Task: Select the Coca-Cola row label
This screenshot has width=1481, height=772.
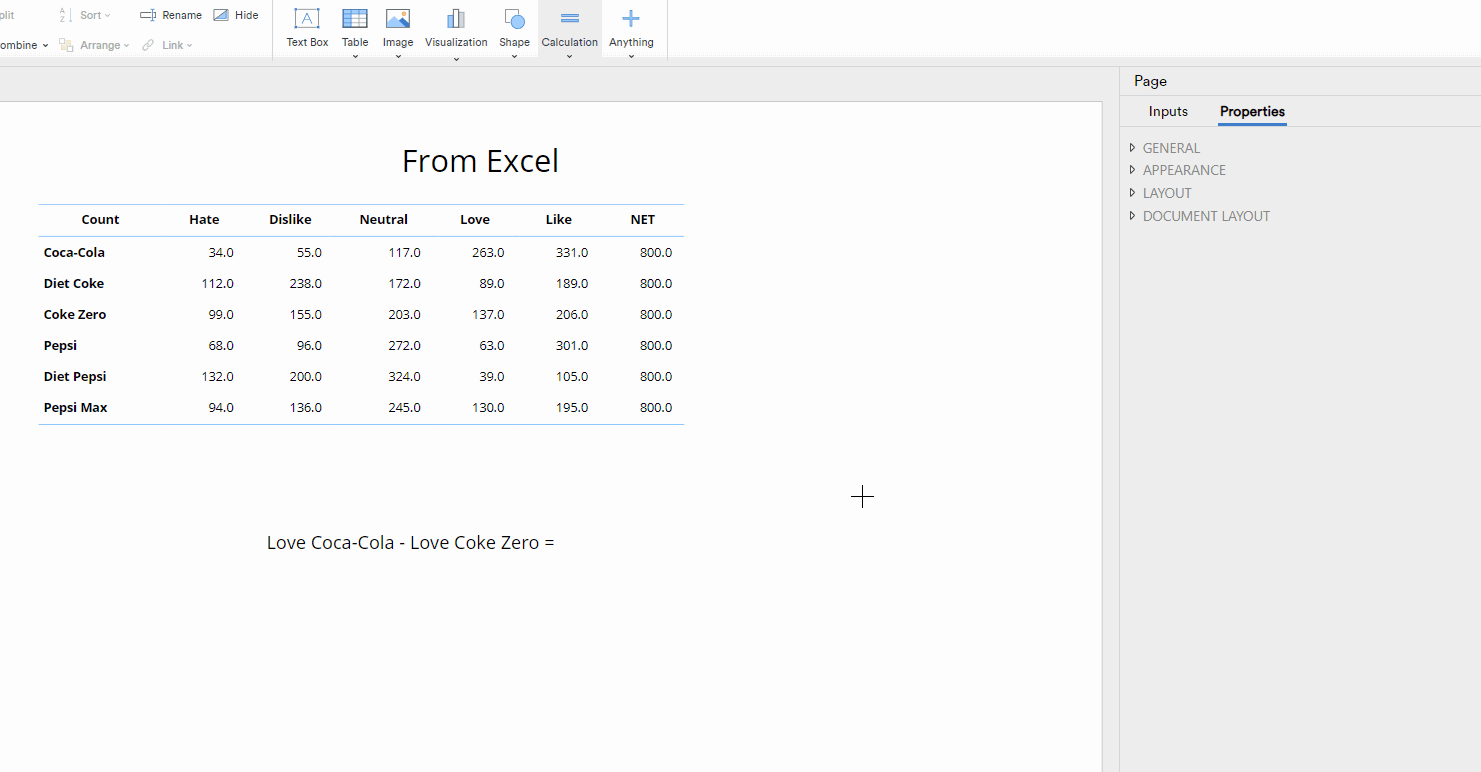Action: pyautogui.click(x=74, y=253)
